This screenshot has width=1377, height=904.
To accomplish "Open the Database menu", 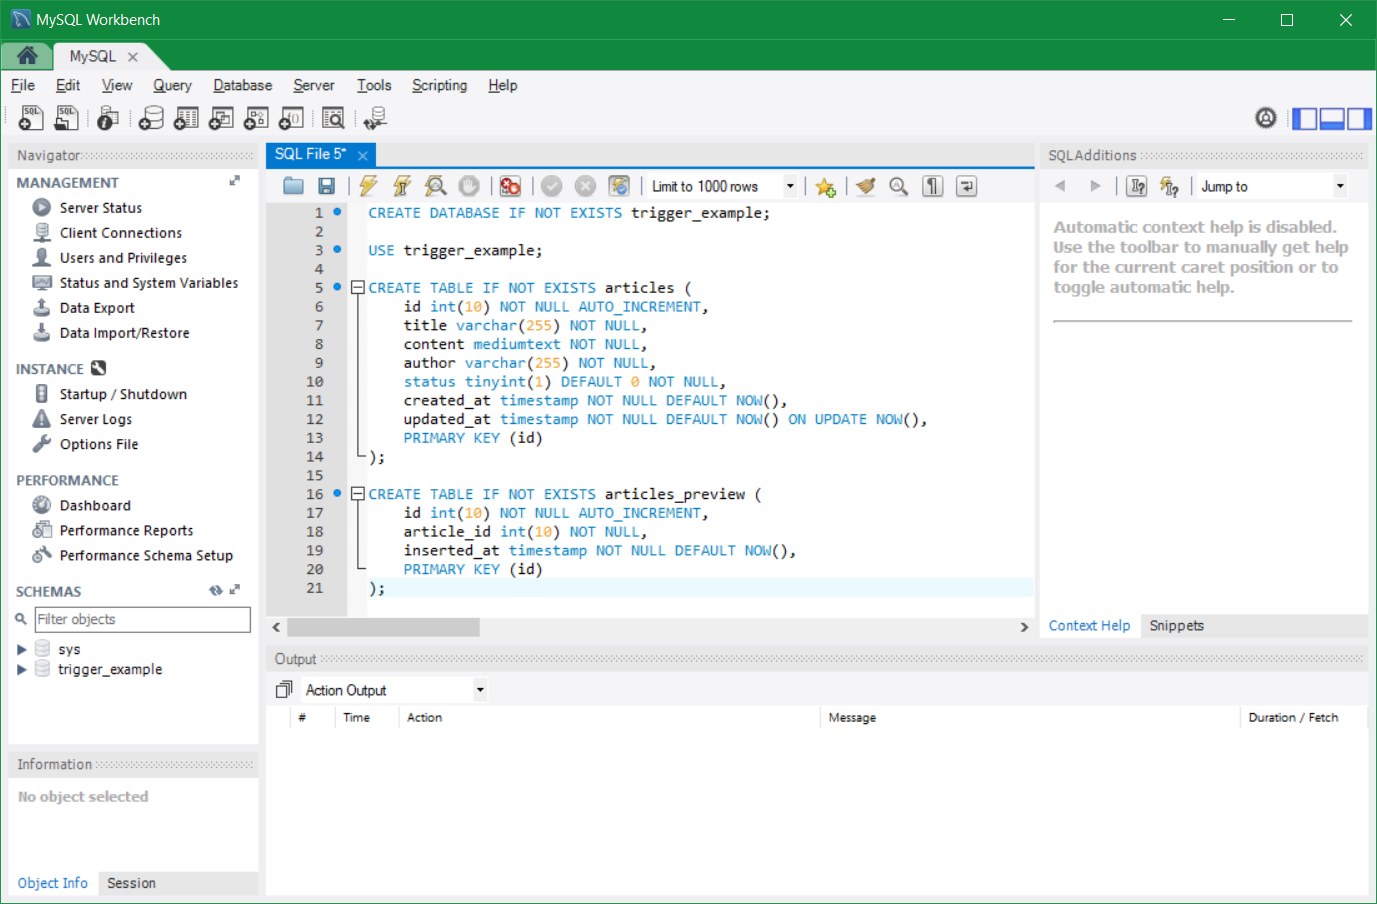I will pos(243,85).
